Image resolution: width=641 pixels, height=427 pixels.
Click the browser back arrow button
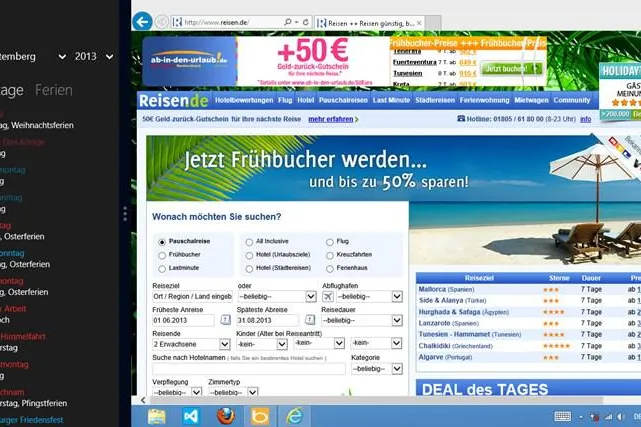click(x=142, y=21)
